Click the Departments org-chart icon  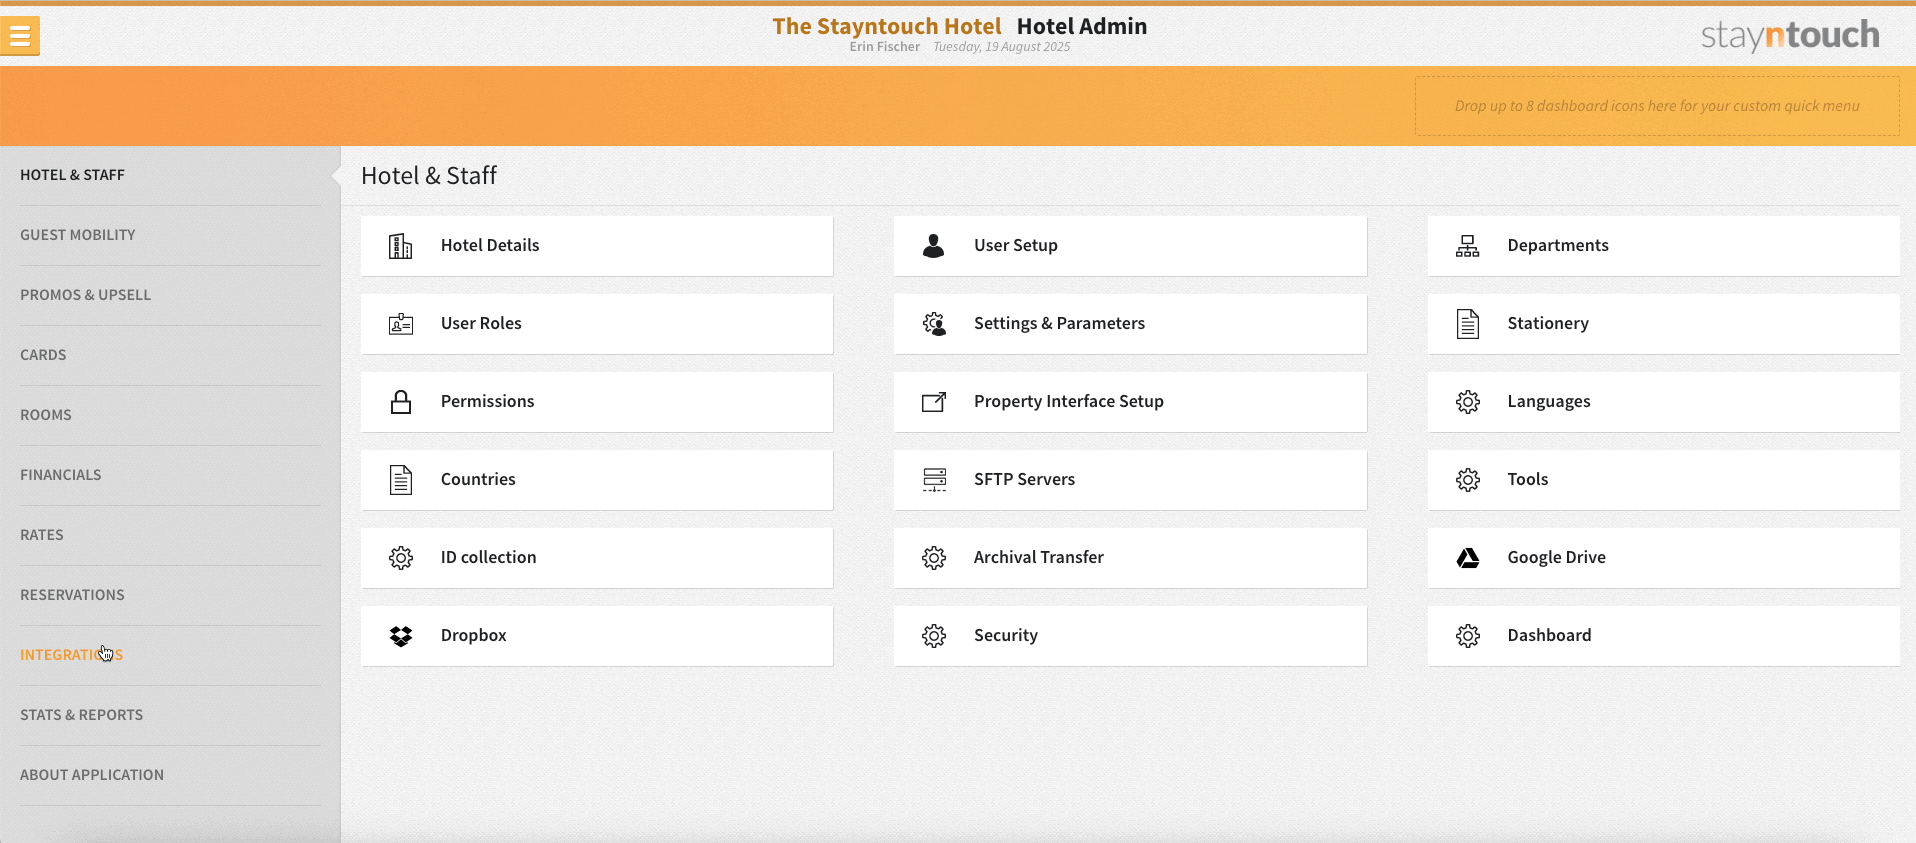click(x=1468, y=246)
